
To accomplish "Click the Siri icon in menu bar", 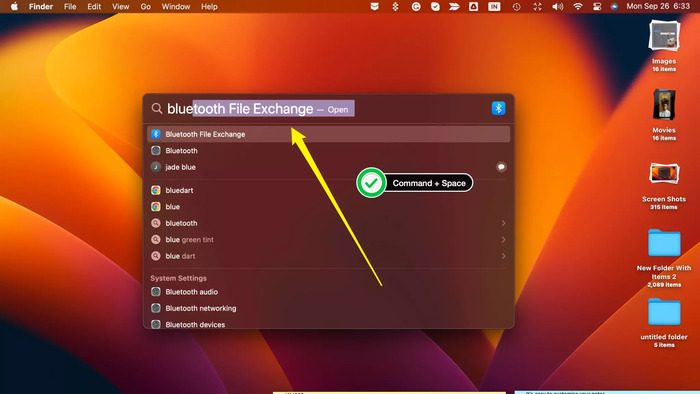I will click(x=614, y=7).
